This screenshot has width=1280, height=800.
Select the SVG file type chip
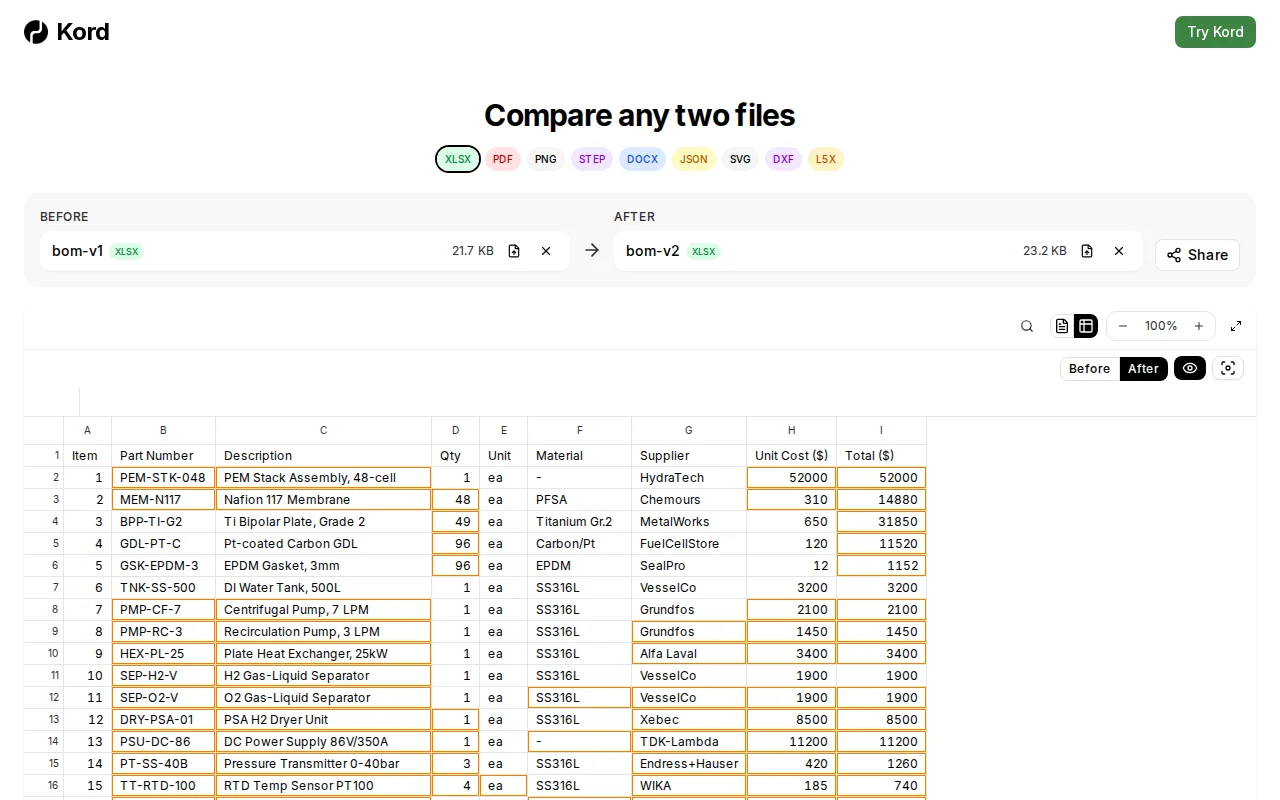coord(740,159)
